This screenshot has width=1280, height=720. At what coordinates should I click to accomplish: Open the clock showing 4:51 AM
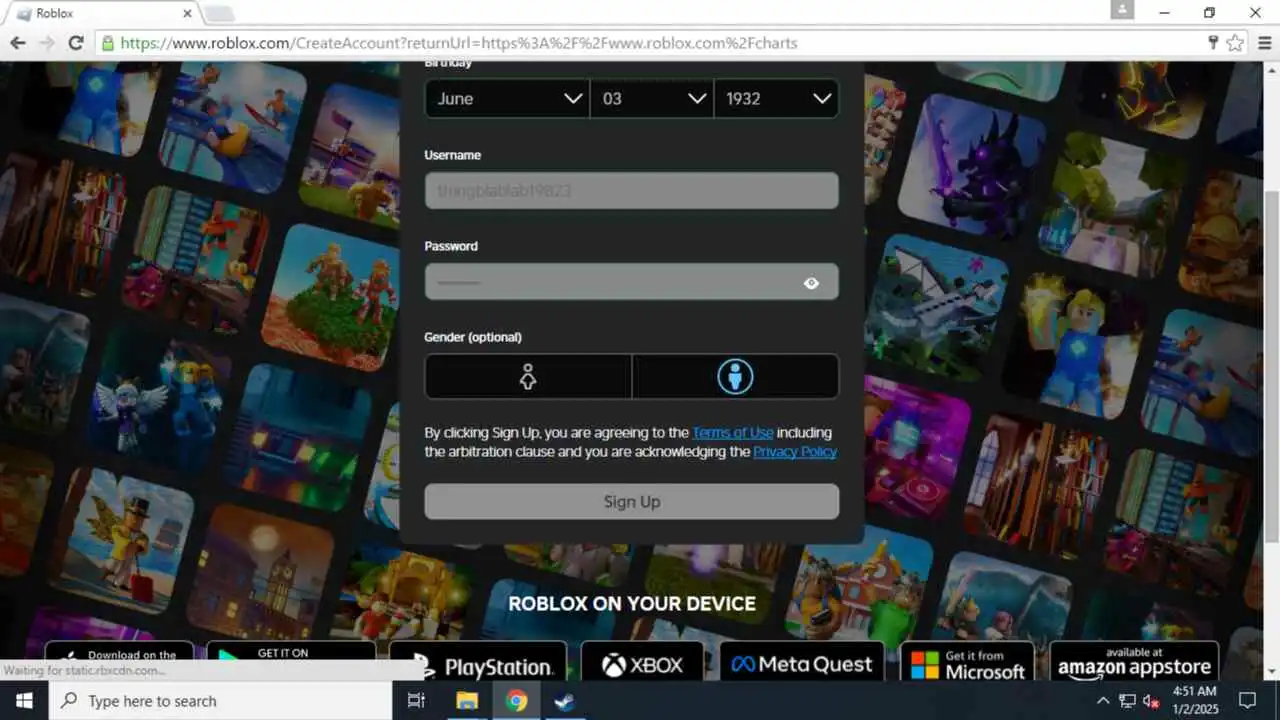coord(1193,701)
